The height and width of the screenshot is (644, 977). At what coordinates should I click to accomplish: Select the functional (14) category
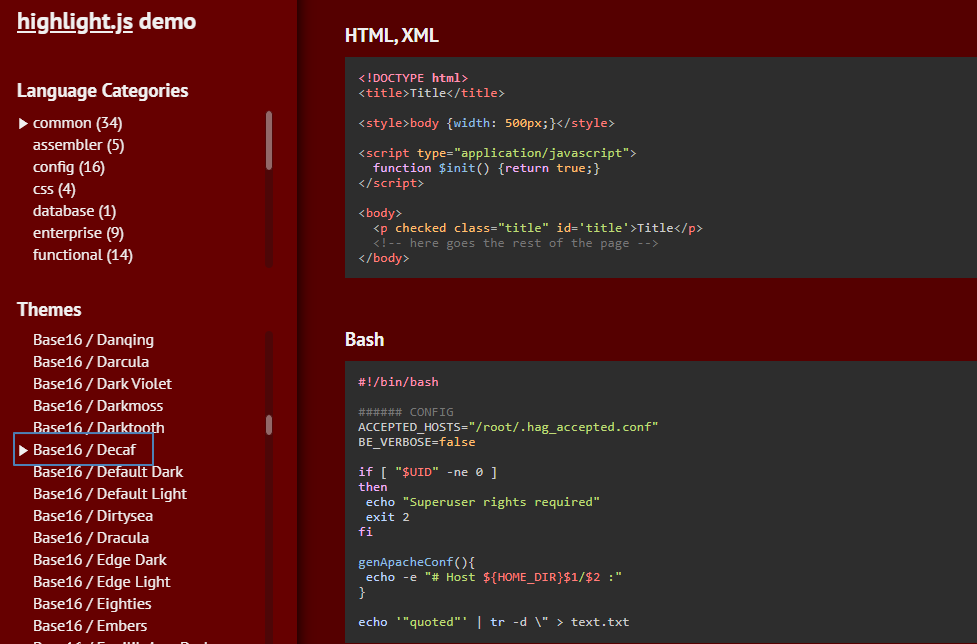[83, 255]
